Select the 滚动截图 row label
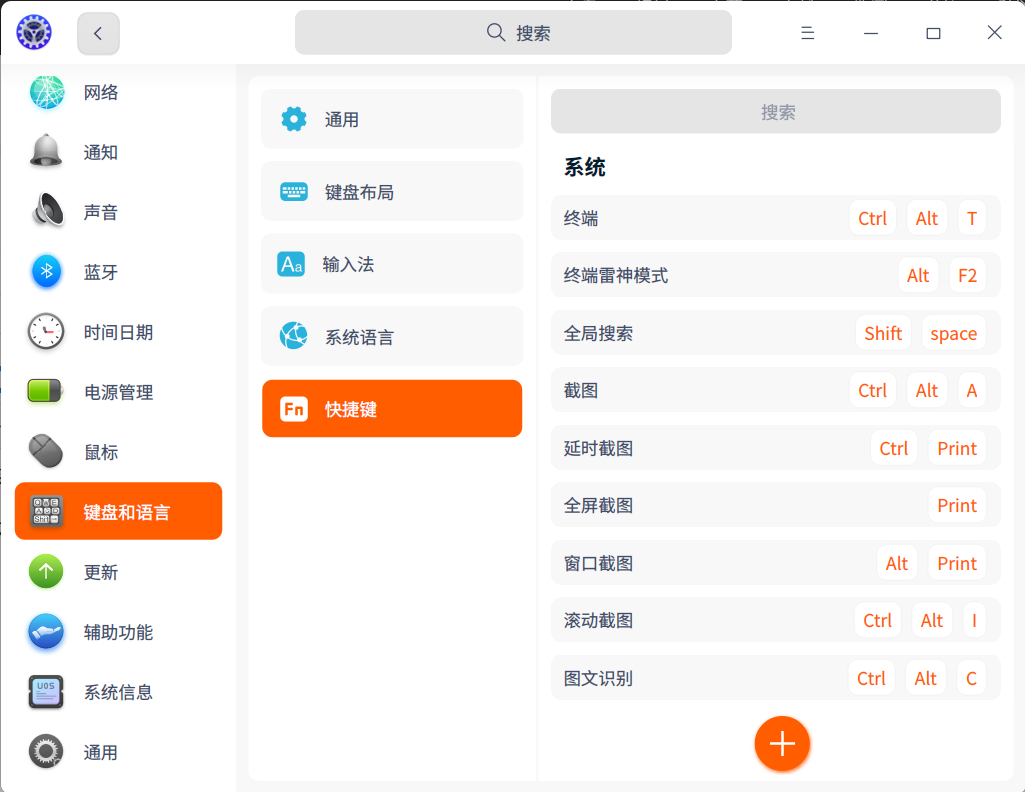The height and width of the screenshot is (792, 1025). 598,620
